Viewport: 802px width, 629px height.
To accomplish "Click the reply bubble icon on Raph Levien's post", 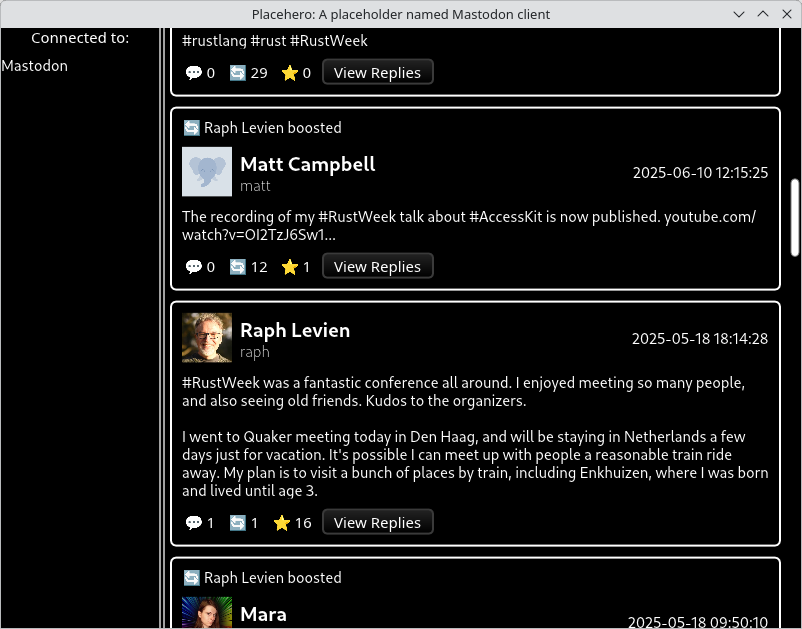I will click(193, 523).
